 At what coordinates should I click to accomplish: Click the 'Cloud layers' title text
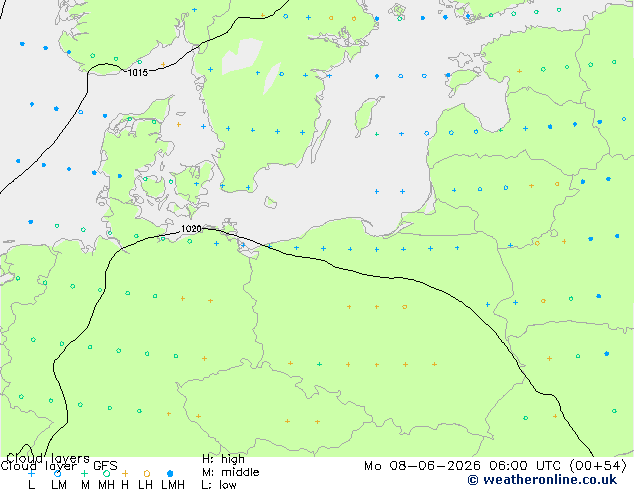(x=48, y=458)
